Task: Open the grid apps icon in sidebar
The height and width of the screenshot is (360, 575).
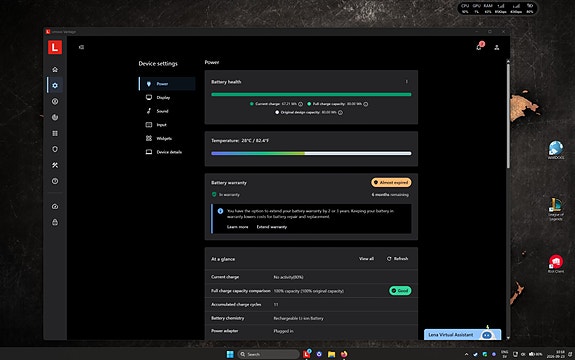Action: point(55,133)
